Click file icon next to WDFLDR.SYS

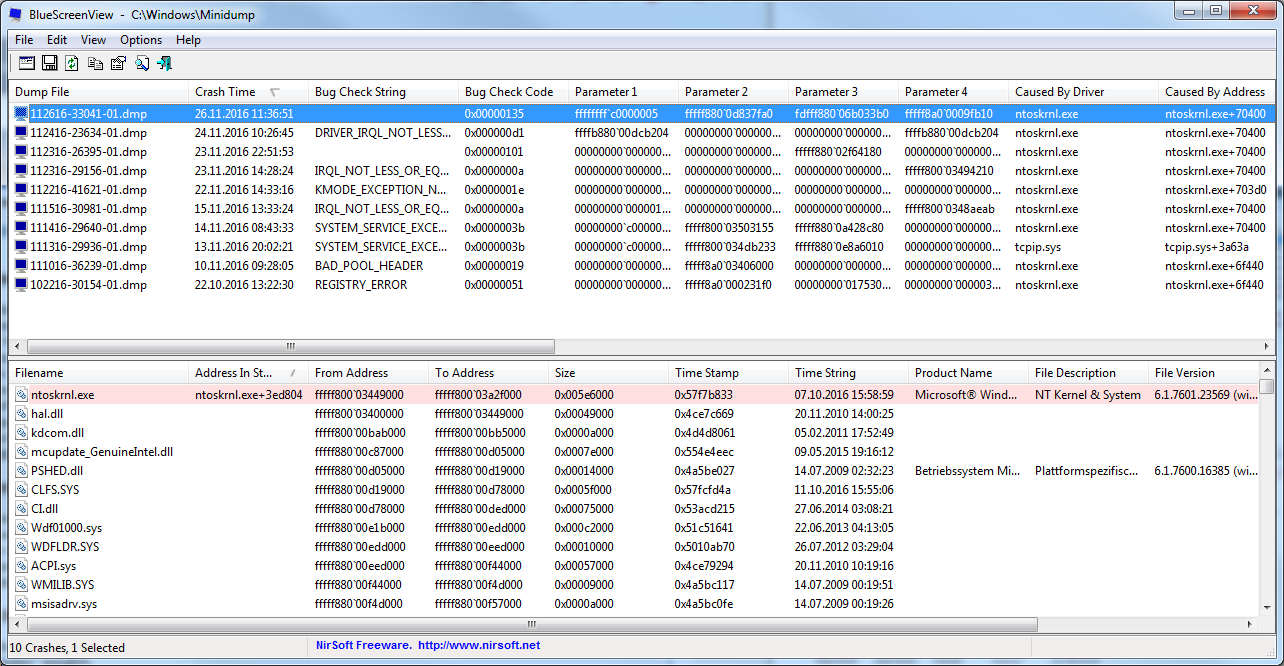(x=22, y=547)
